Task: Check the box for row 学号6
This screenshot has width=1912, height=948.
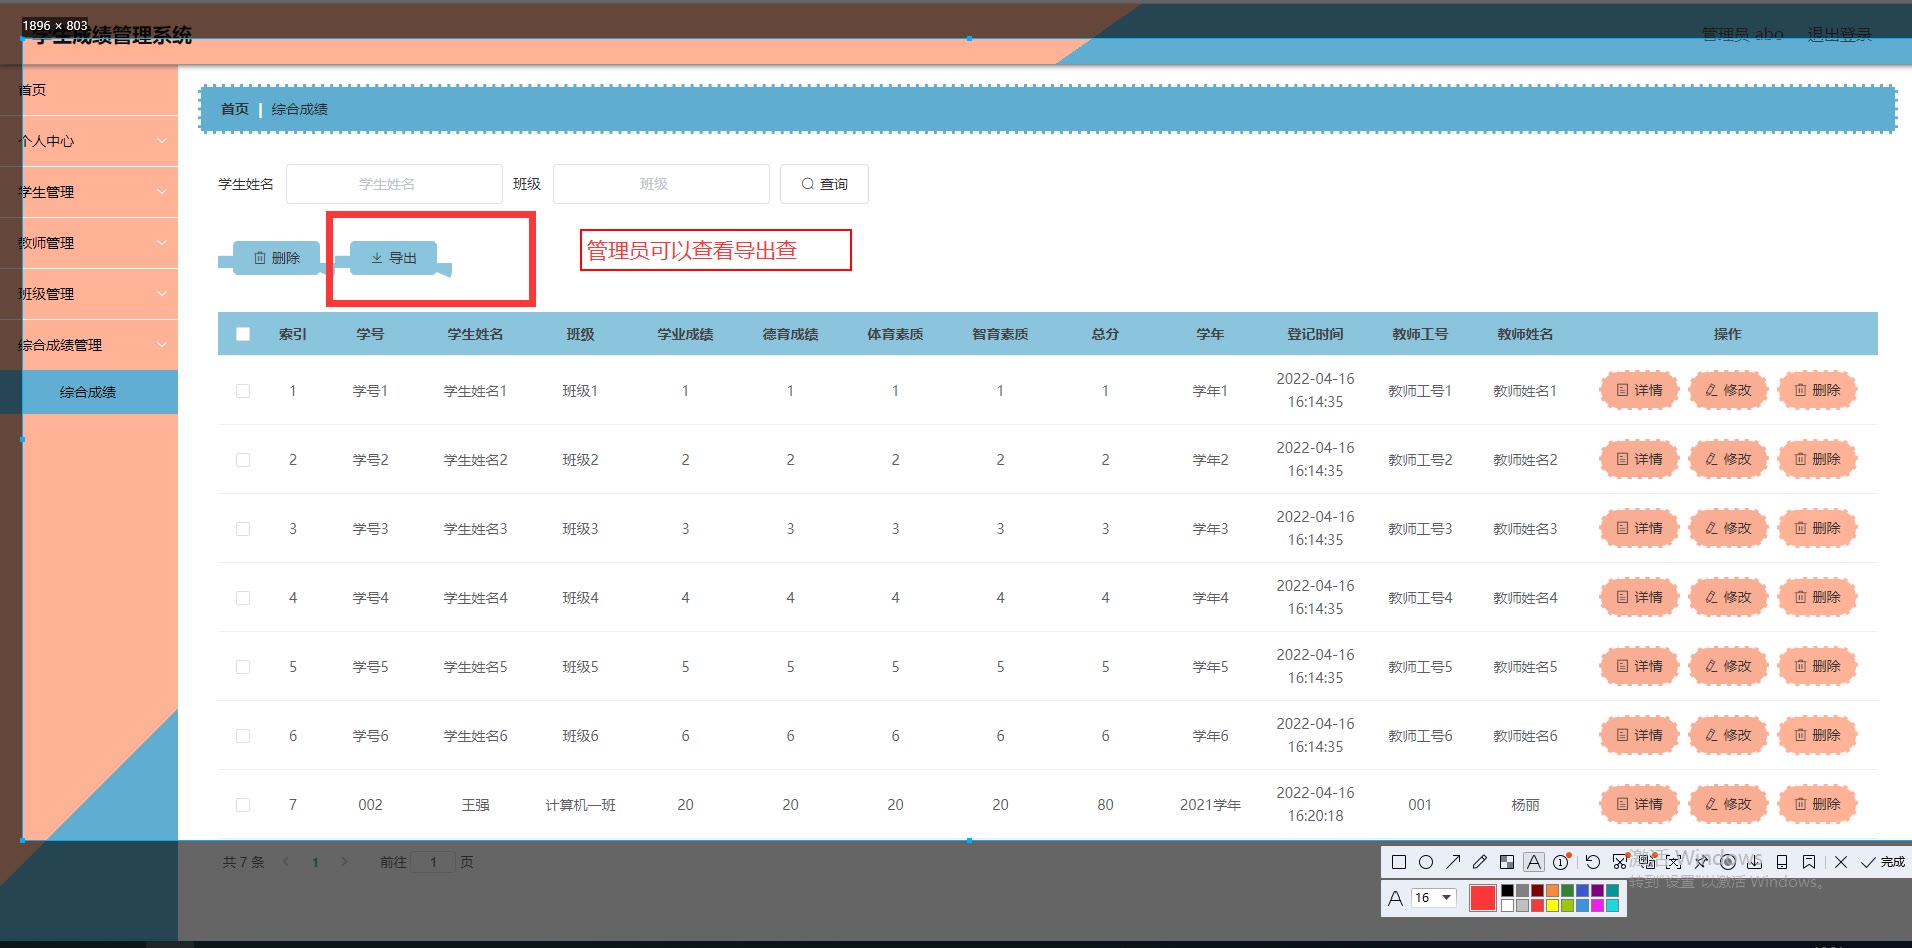Action: pyautogui.click(x=243, y=736)
